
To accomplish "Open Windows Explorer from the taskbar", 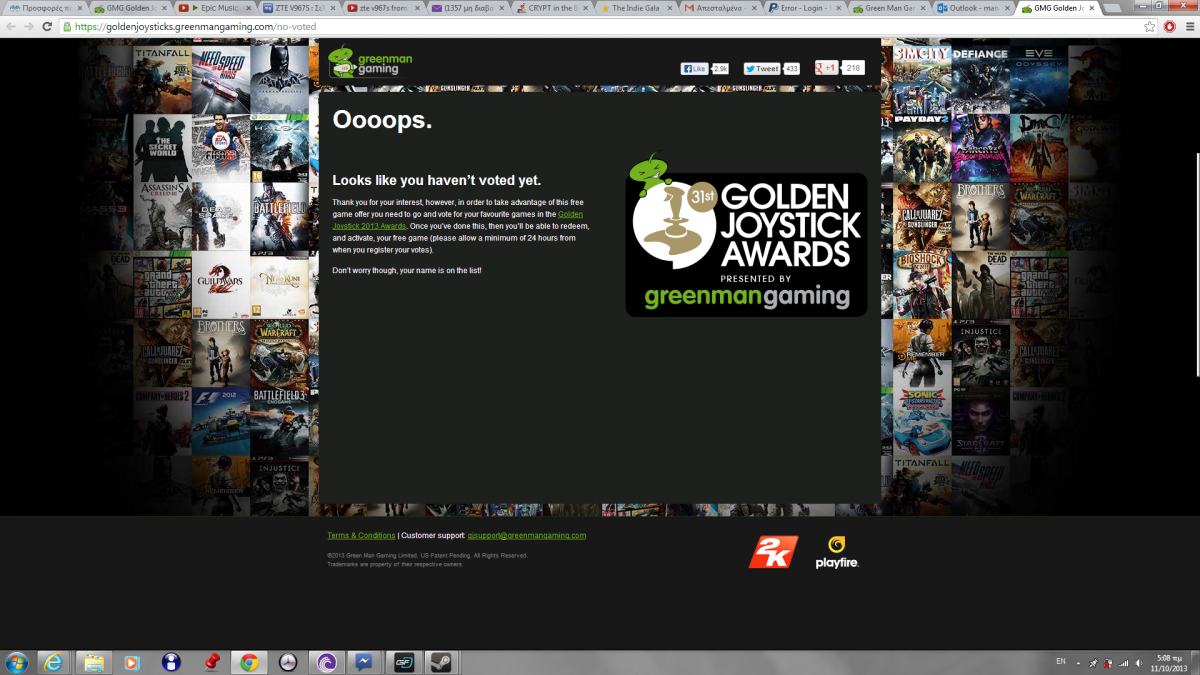I will pyautogui.click(x=93, y=662).
